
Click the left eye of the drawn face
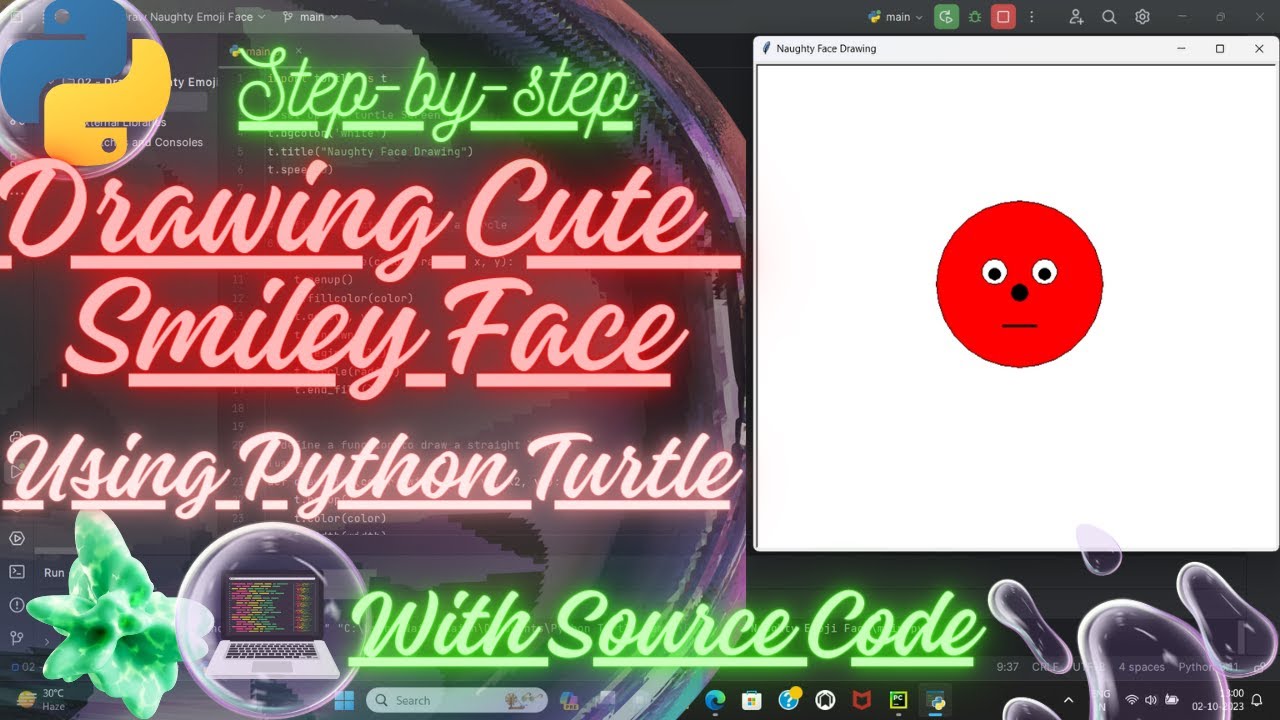[994, 272]
